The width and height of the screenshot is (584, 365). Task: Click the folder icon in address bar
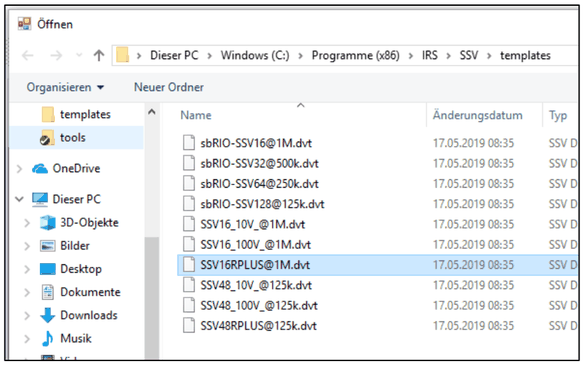tap(123, 55)
